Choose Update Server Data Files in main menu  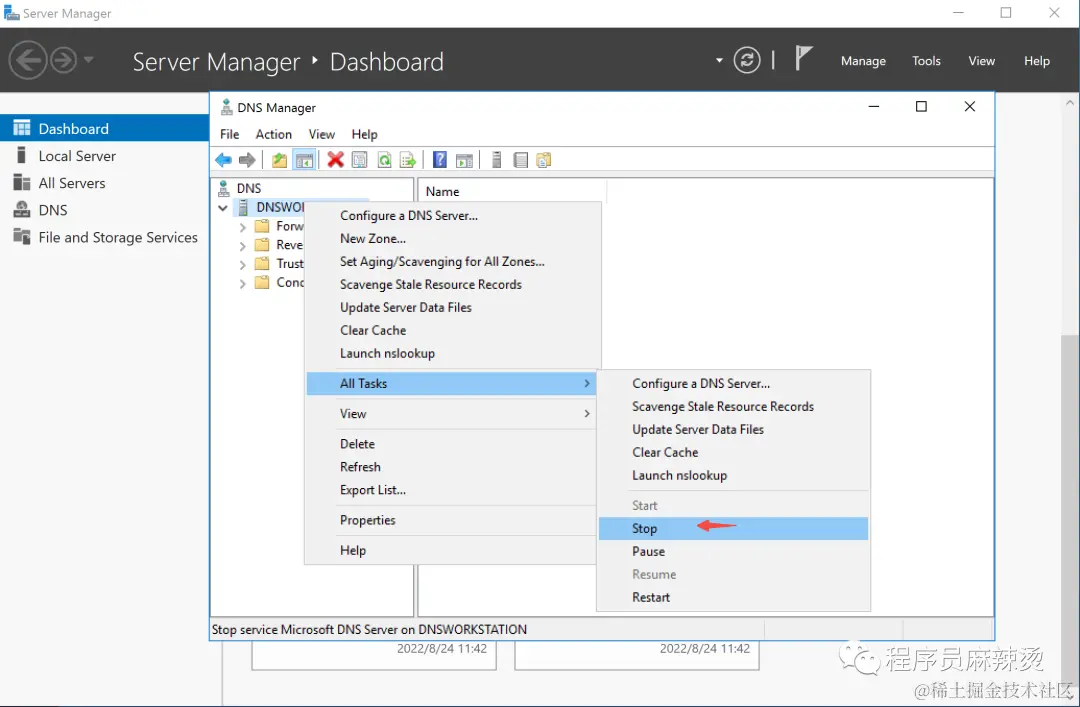pyautogui.click(x=453, y=307)
